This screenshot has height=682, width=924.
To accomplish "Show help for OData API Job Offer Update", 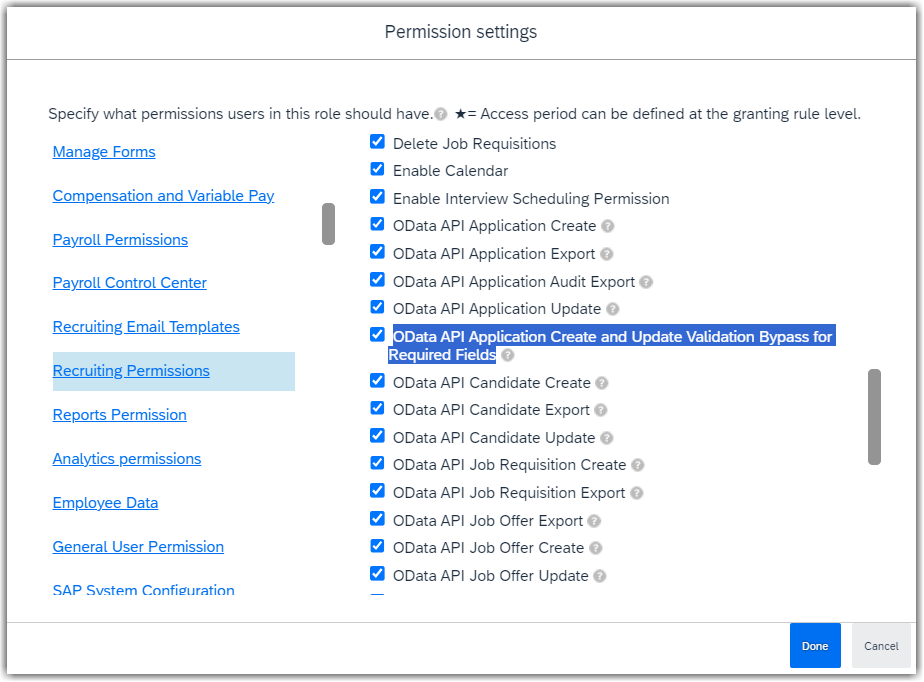I will coord(599,576).
